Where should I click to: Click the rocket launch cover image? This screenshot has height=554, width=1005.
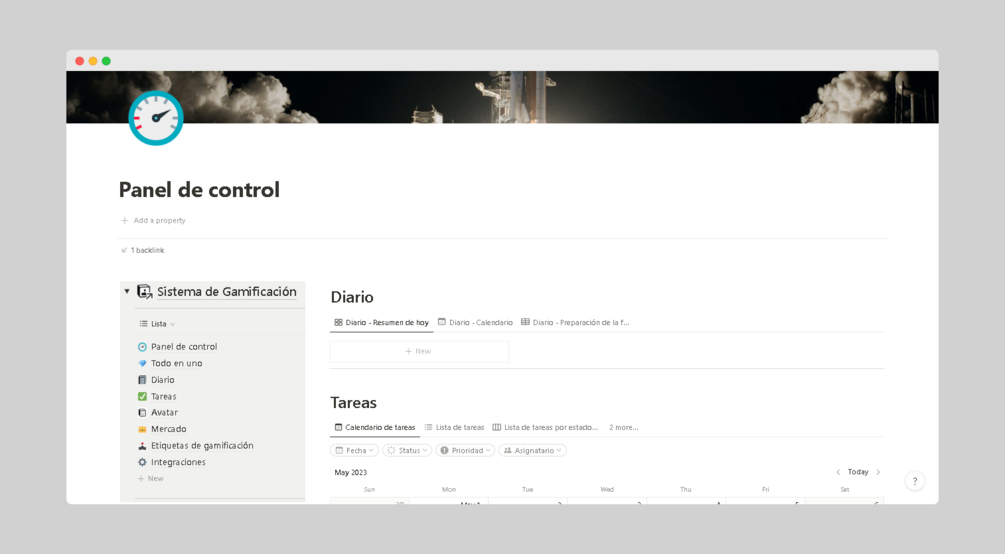[502, 97]
